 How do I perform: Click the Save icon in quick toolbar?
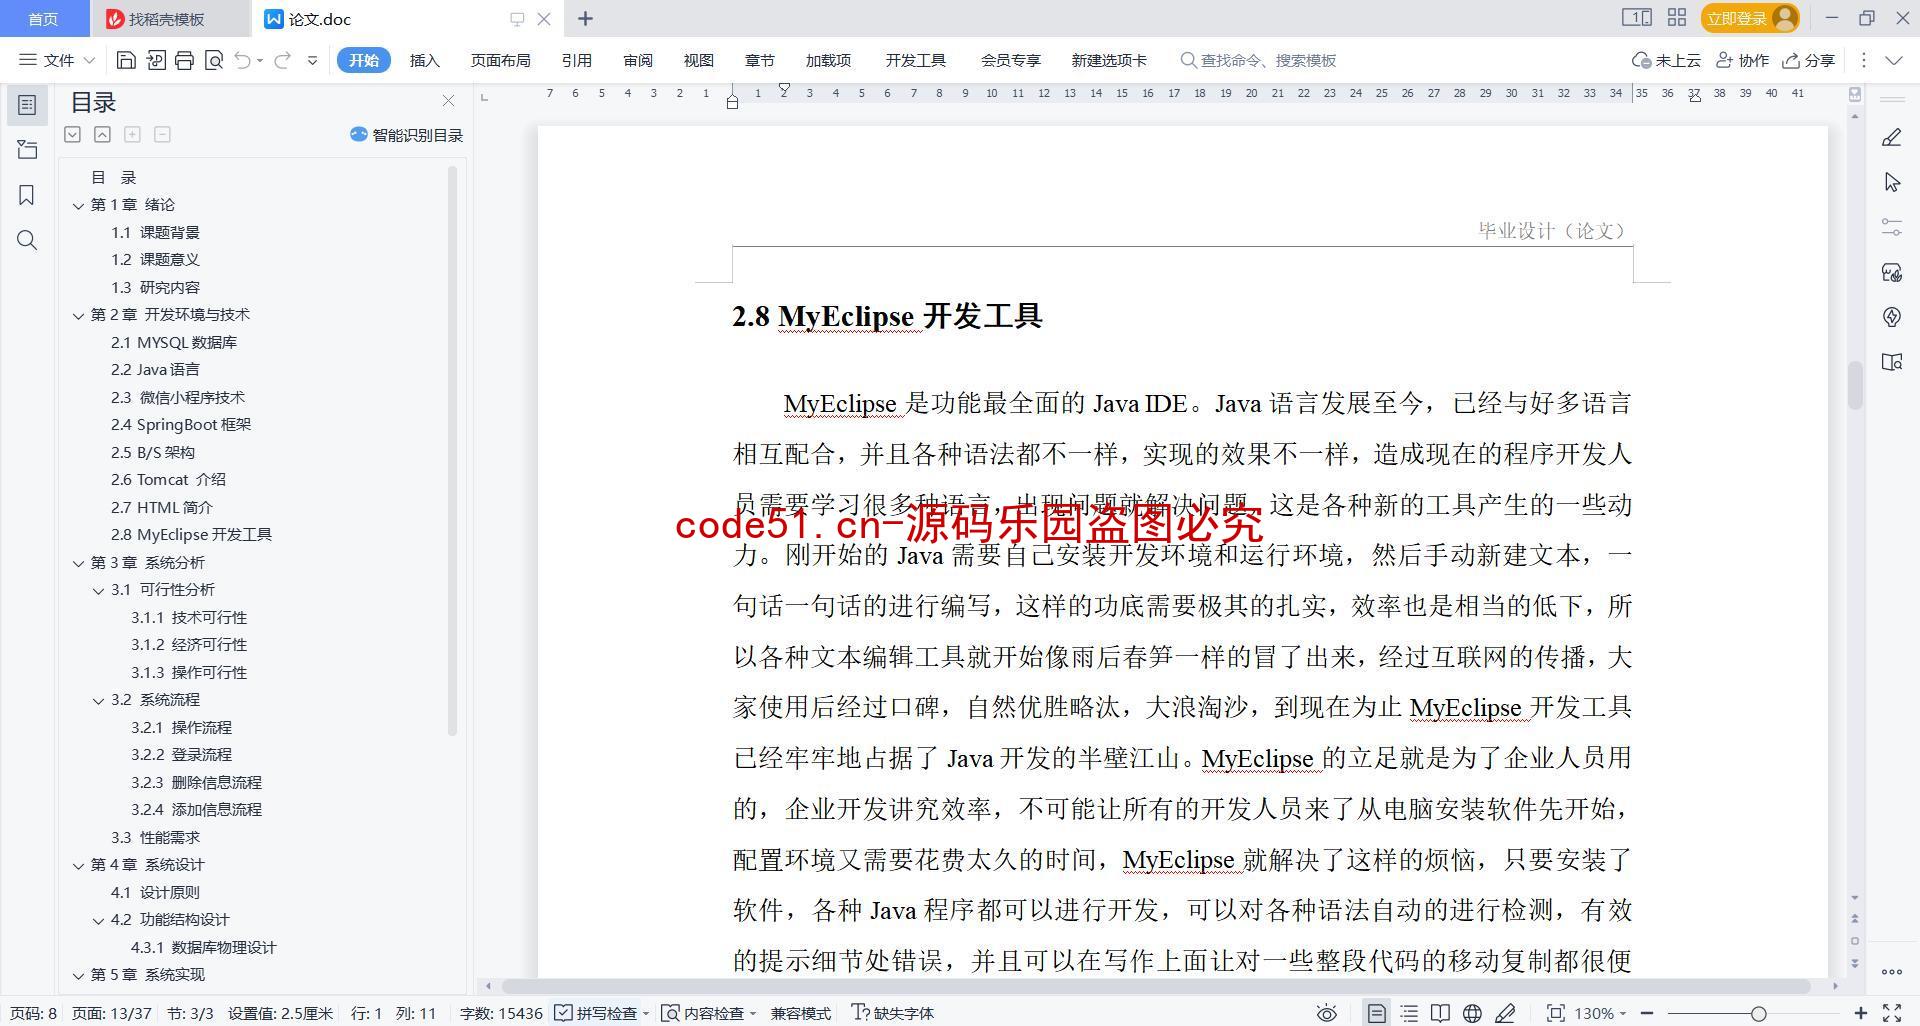coord(126,60)
